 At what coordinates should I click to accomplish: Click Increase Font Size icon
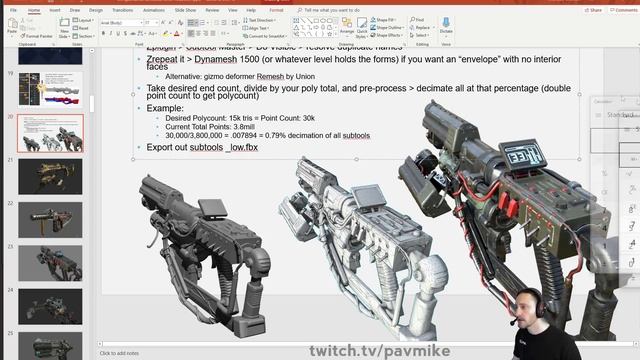[x=163, y=23]
